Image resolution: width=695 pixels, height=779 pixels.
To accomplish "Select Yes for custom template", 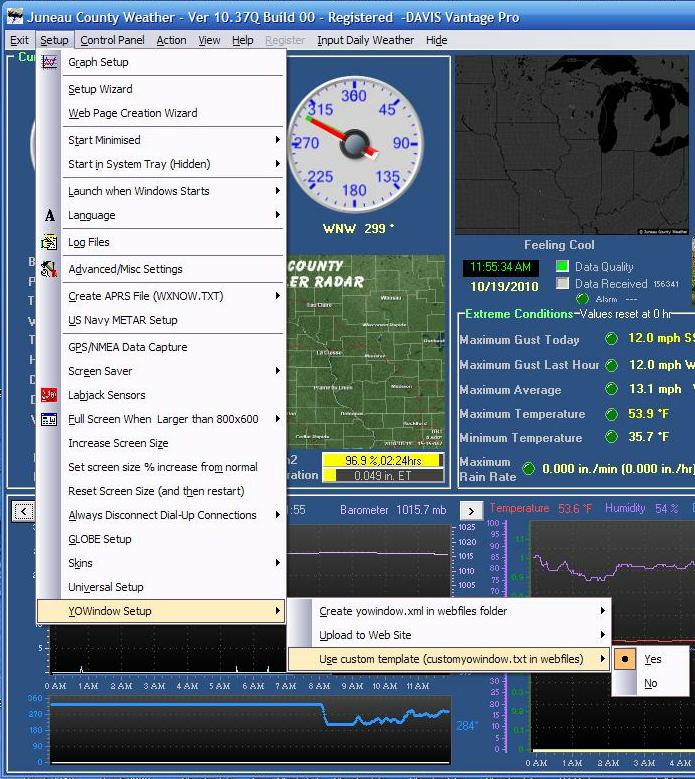I will click(652, 659).
